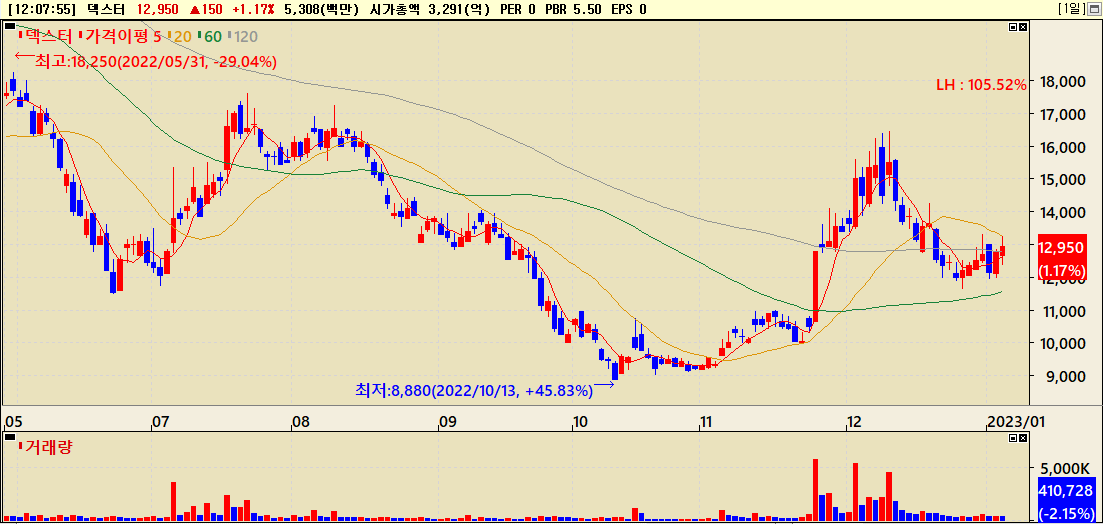Click the 11 month axis label
The width and height of the screenshot is (1103, 524).
(706, 422)
